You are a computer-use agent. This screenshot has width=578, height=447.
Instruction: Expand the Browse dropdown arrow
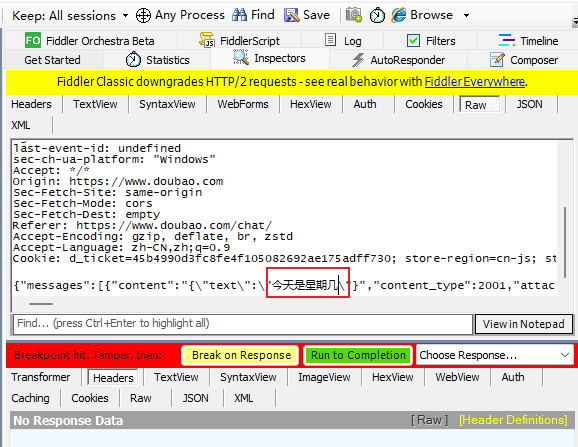[x=466, y=15]
